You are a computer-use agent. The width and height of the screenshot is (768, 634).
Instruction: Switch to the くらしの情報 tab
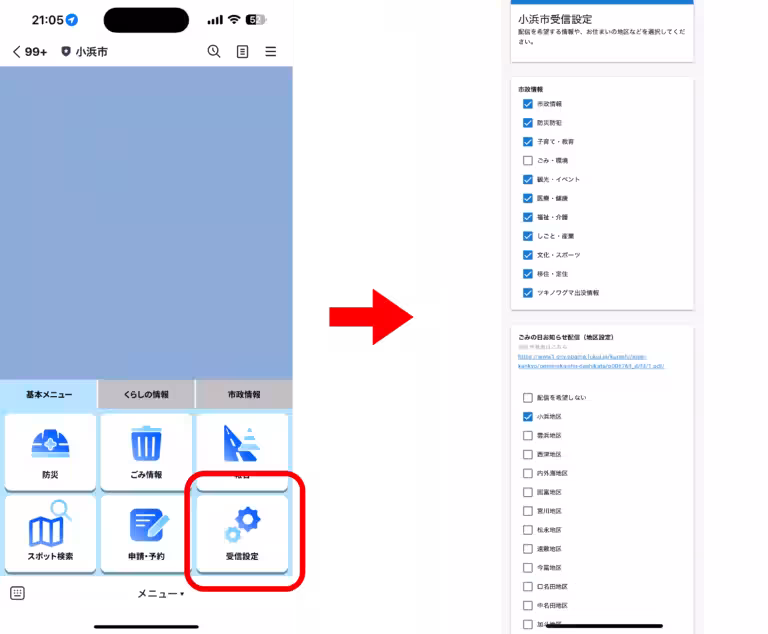(146, 395)
